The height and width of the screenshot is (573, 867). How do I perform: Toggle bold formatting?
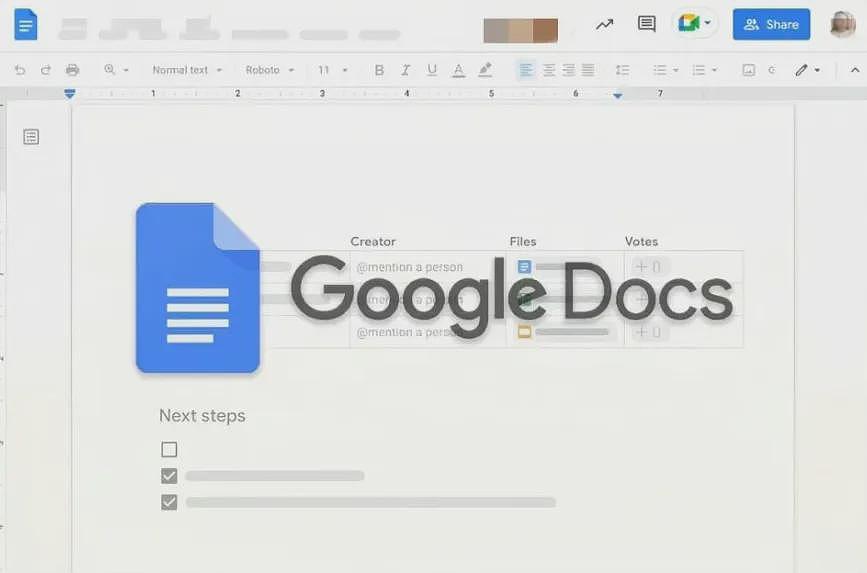[x=379, y=70]
